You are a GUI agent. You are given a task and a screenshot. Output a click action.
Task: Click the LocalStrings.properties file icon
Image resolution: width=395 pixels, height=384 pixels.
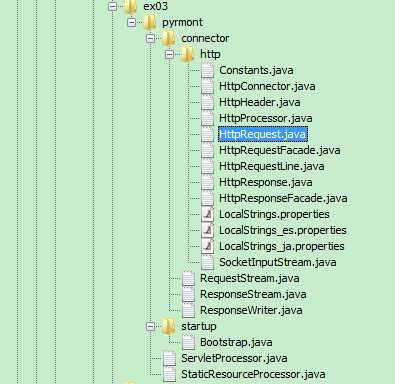(x=207, y=214)
